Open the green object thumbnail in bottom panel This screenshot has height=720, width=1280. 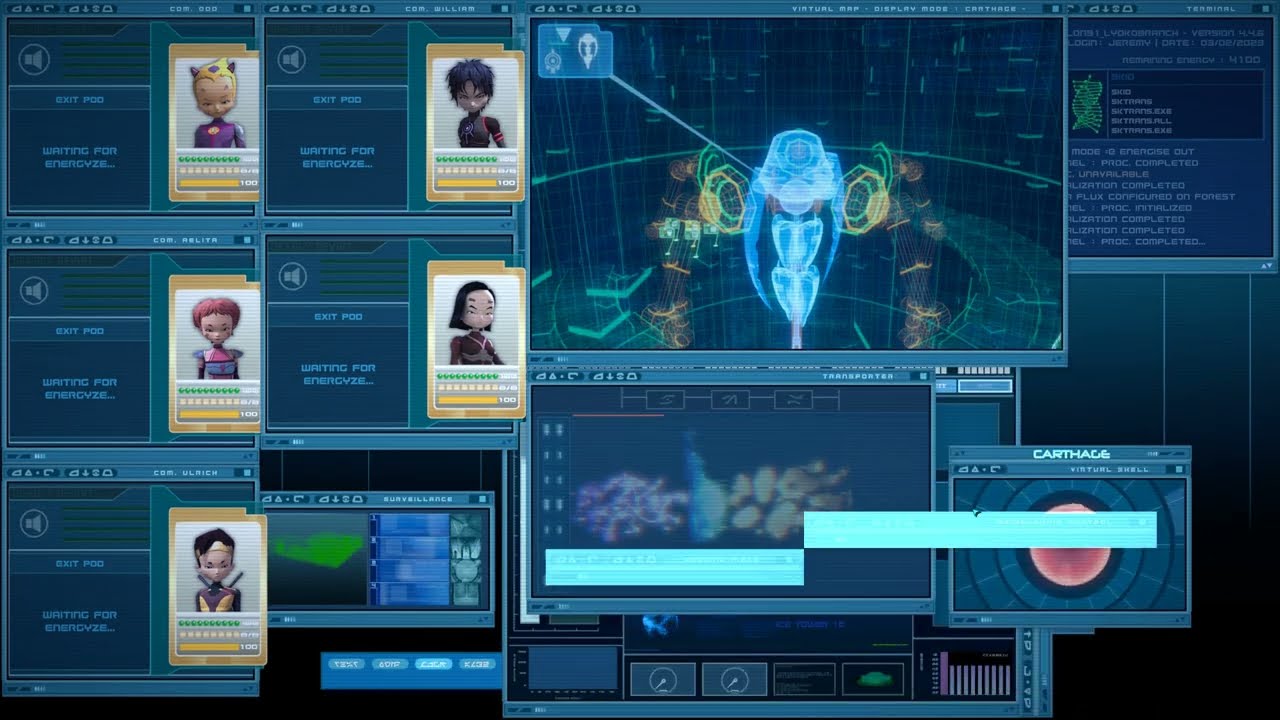(x=873, y=679)
